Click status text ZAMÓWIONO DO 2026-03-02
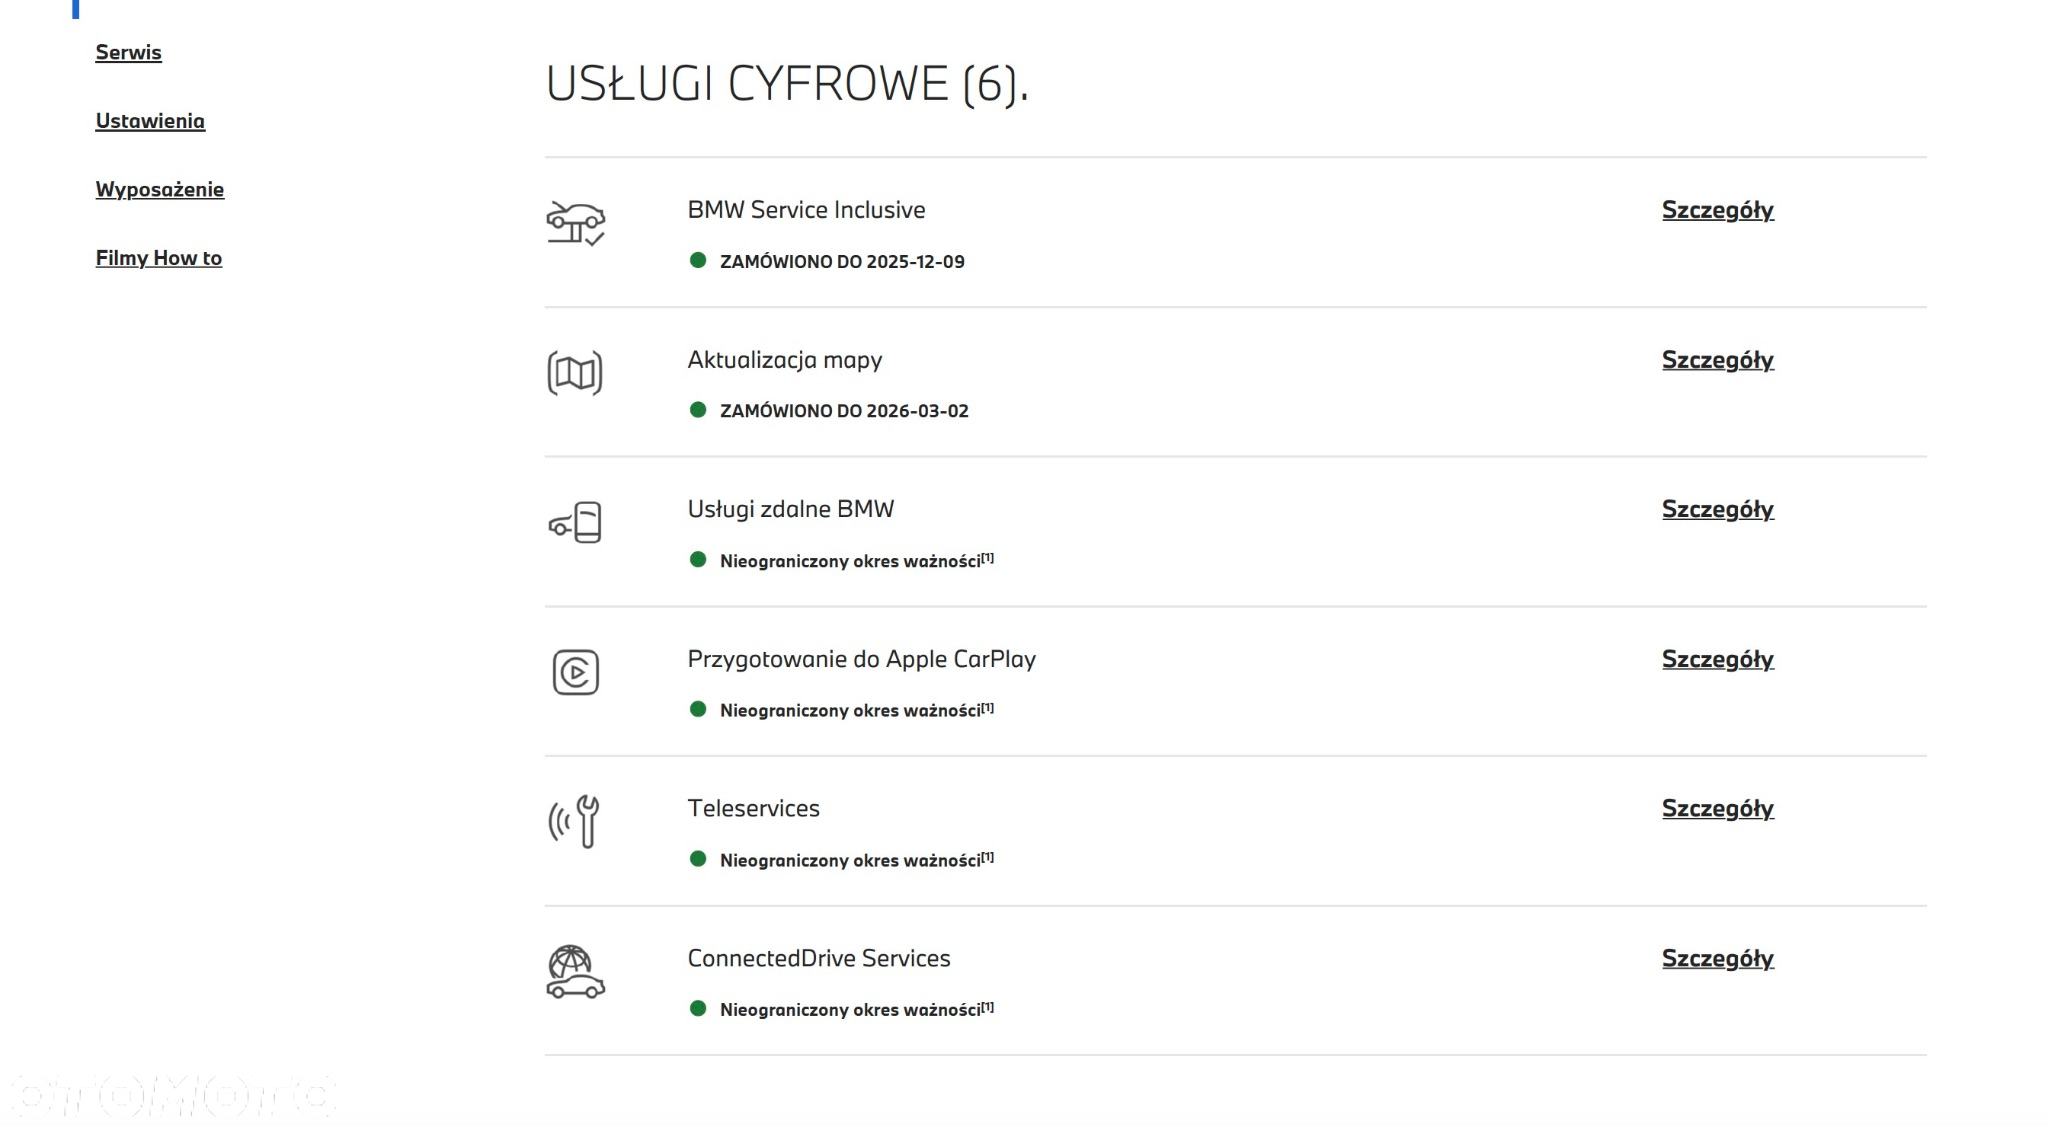 tap(844, 411)
